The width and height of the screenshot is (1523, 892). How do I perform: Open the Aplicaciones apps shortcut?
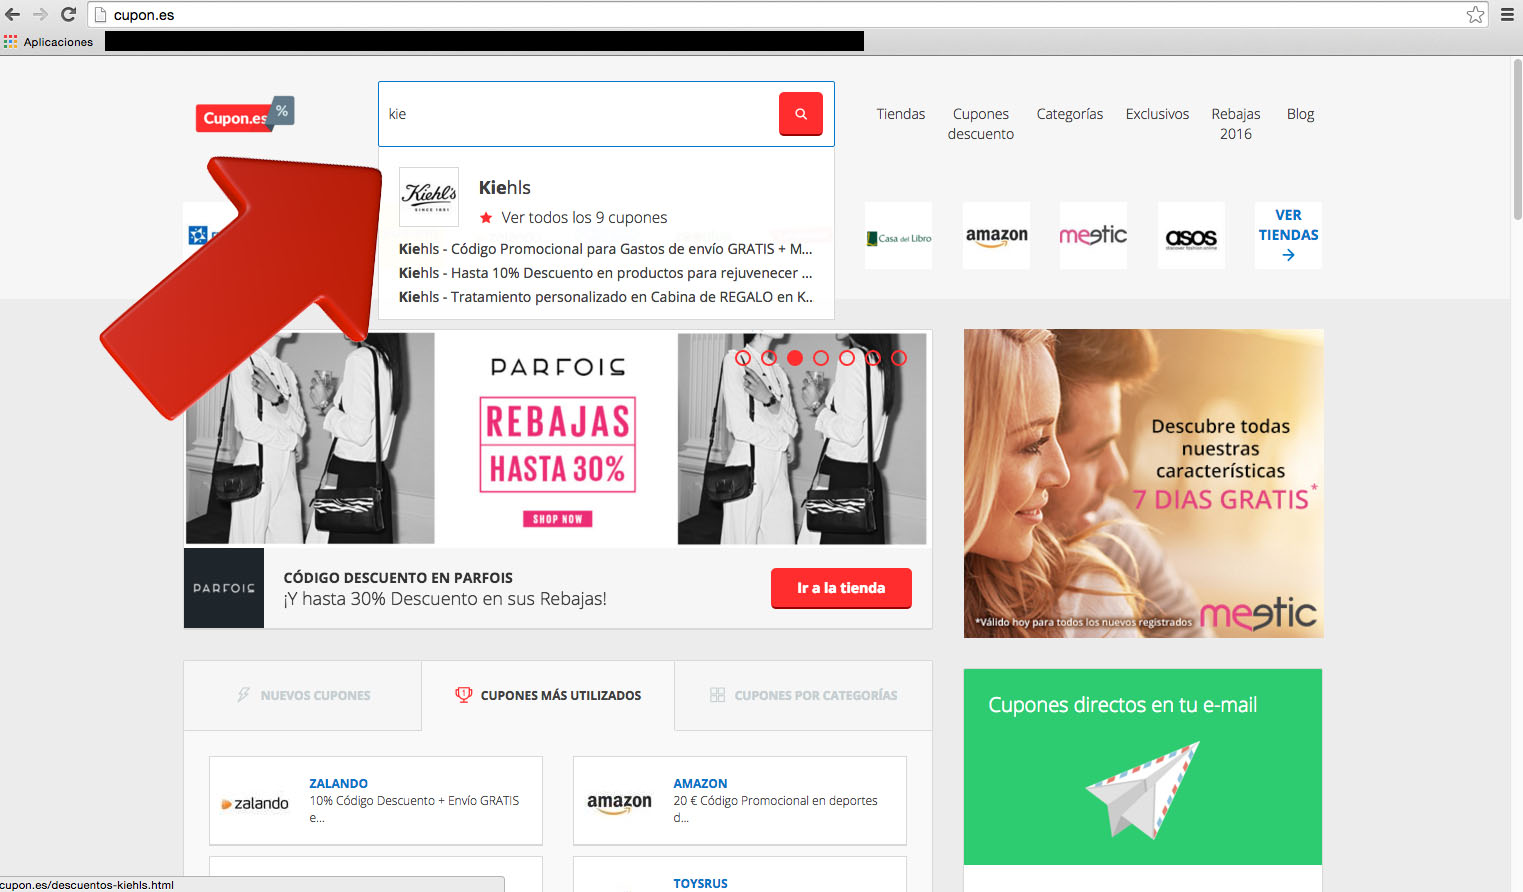pos(48,42)
